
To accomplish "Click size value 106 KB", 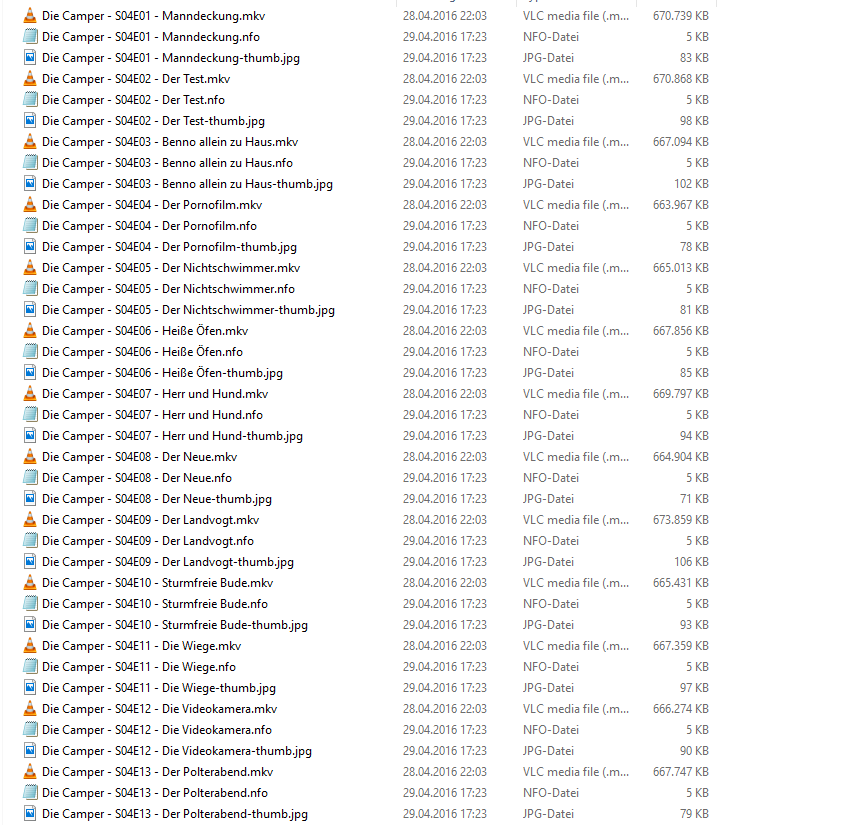I will coord(691,562).
